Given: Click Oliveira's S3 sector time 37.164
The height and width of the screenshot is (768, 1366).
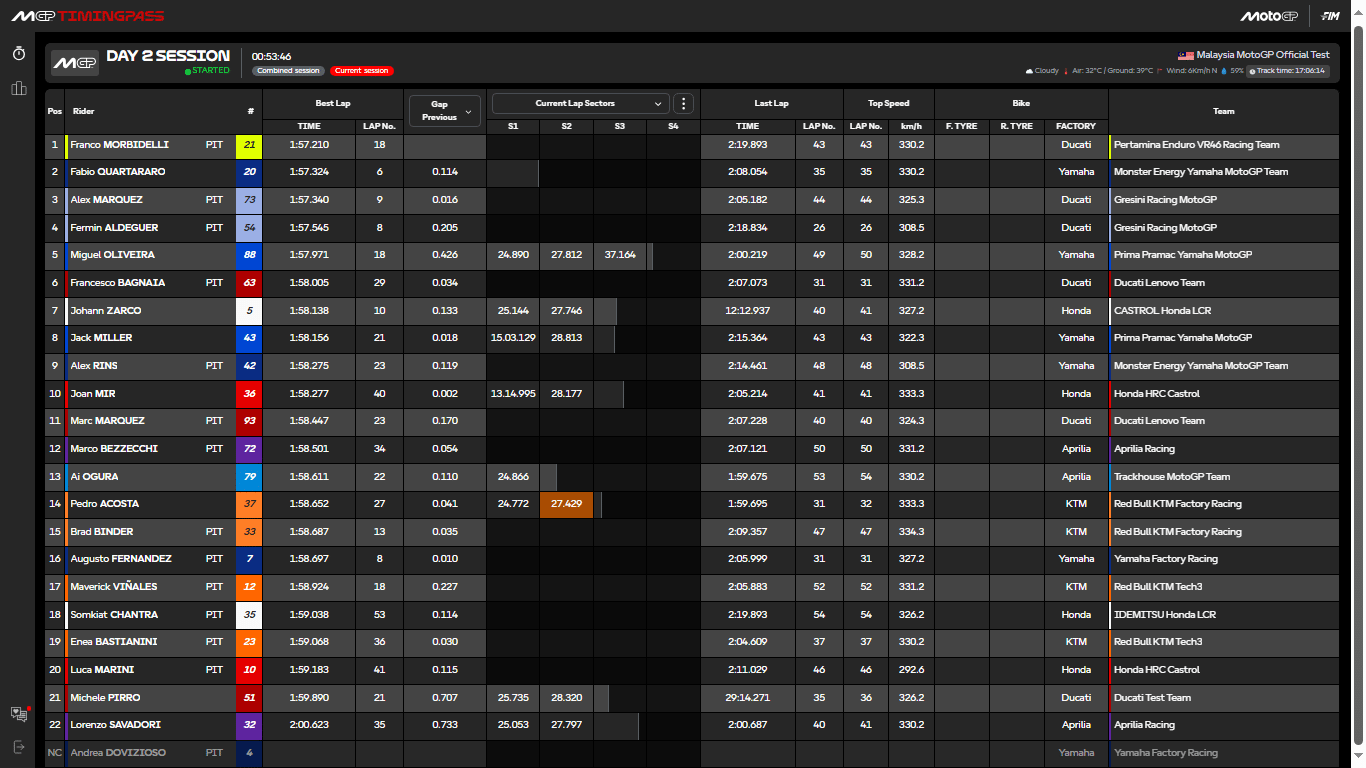Looking at the screenshot, I should 620,255.
